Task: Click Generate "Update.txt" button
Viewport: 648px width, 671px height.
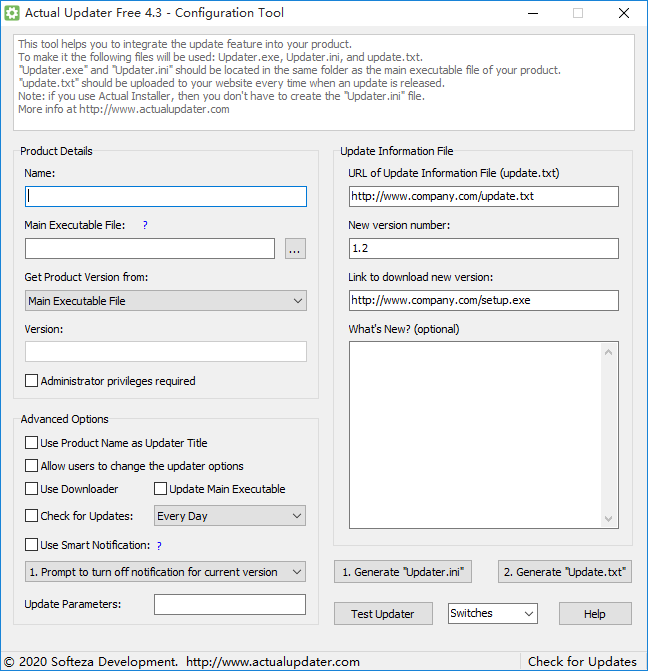Action: [565, 572]
